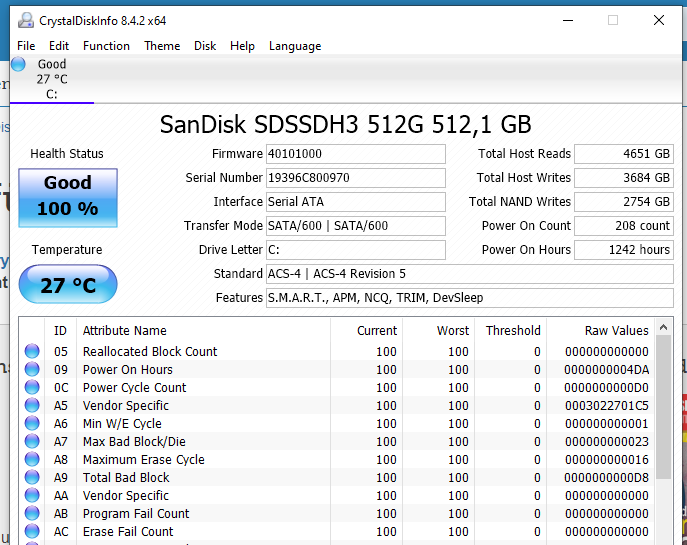The width and height of the screenshot is (687, 545).
Task: Click the Power On Count value 208 count
Action: click(624, 226)
